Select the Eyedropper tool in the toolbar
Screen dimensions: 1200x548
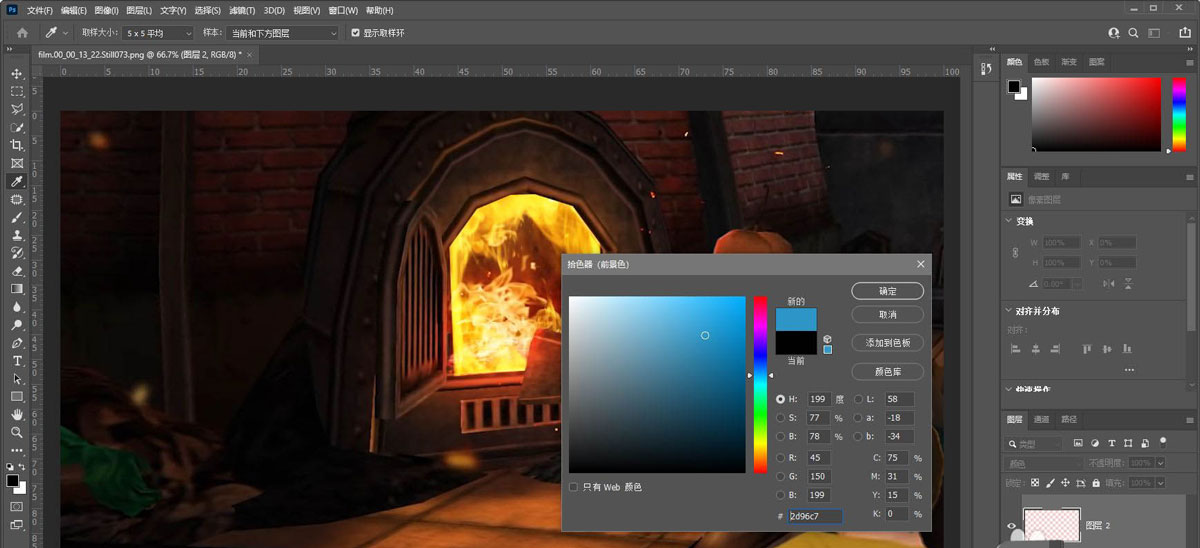coord(17,181)
